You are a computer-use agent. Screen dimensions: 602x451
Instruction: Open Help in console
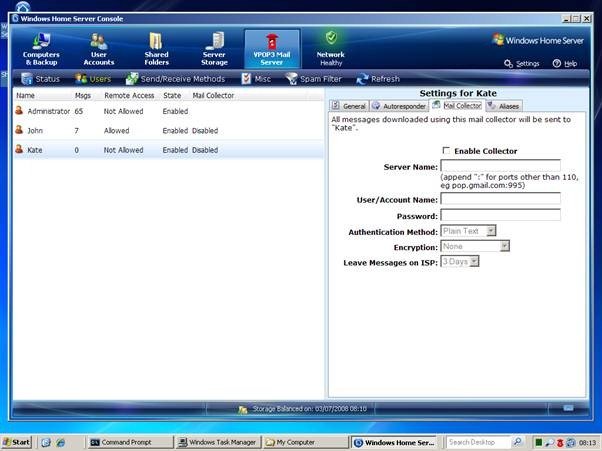(565, 64)
